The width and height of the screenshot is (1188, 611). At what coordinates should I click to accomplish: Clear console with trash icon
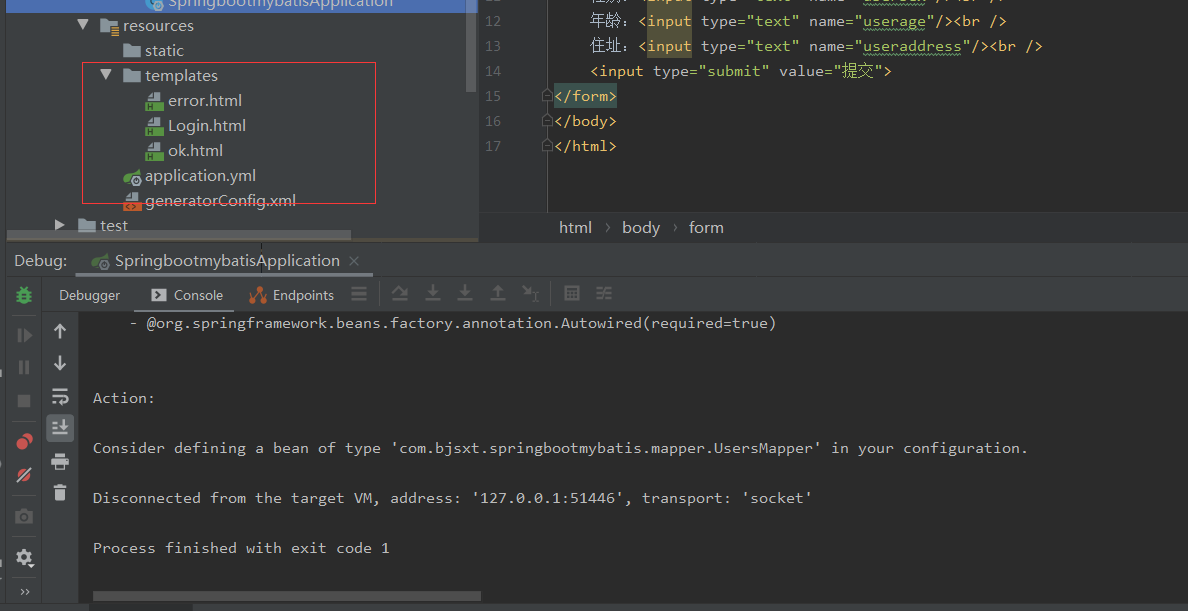pyautogui.click(x=60, y=492)
